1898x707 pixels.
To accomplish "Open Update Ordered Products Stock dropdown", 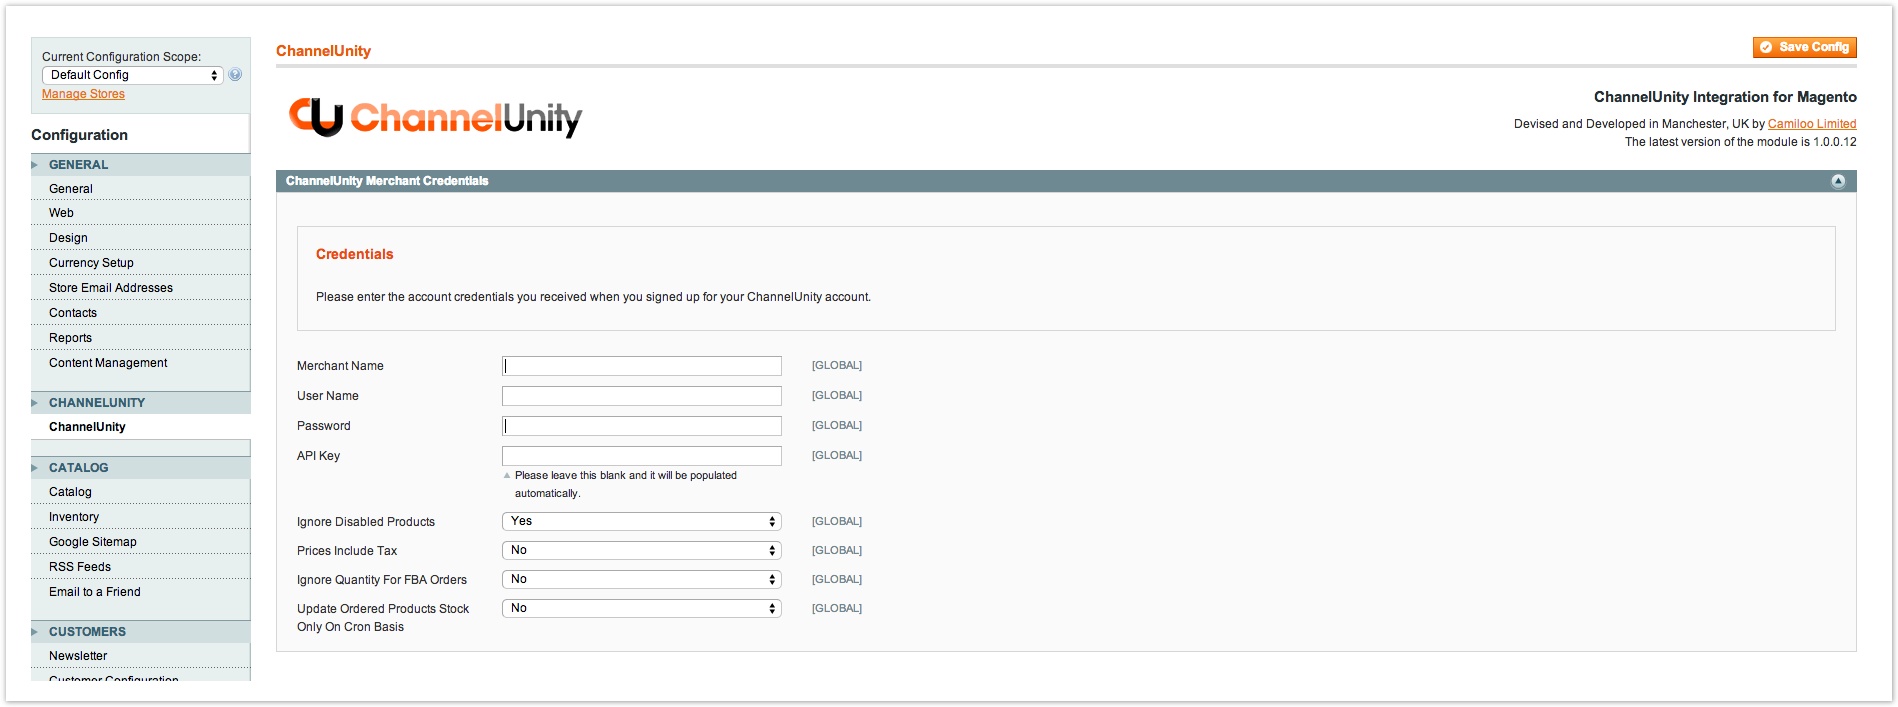I will 641,608.
